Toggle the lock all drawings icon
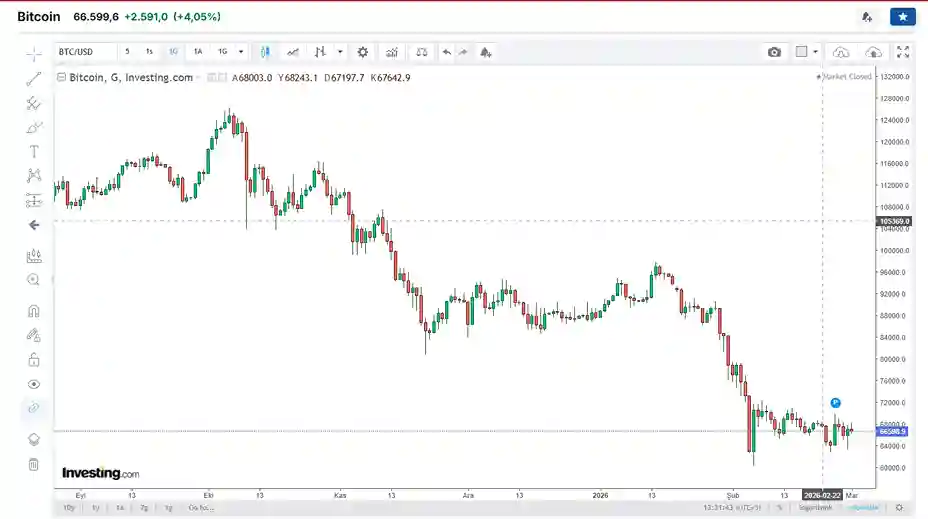The width and height of the screenshot is (928, 519). pos(34,359)
